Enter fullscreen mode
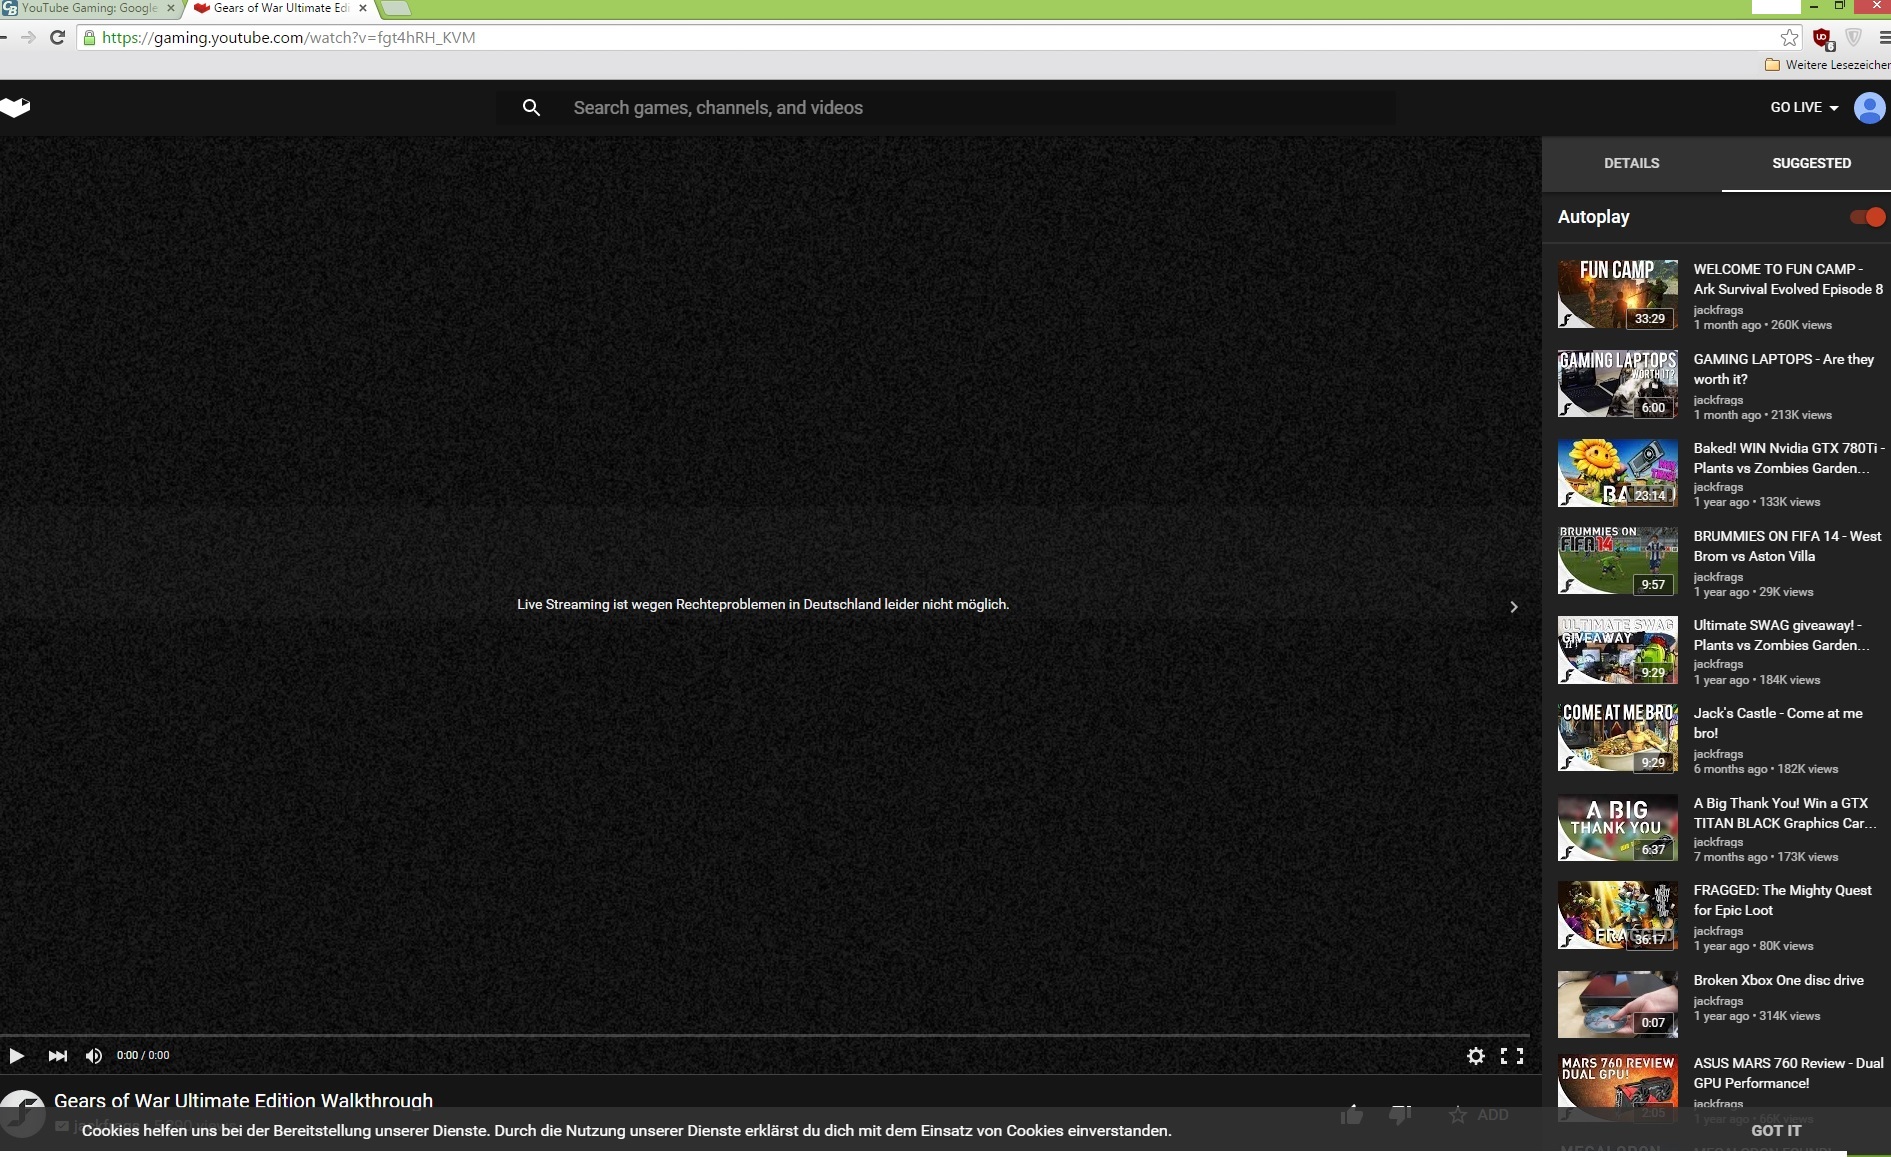 tap(1512, 1055)
